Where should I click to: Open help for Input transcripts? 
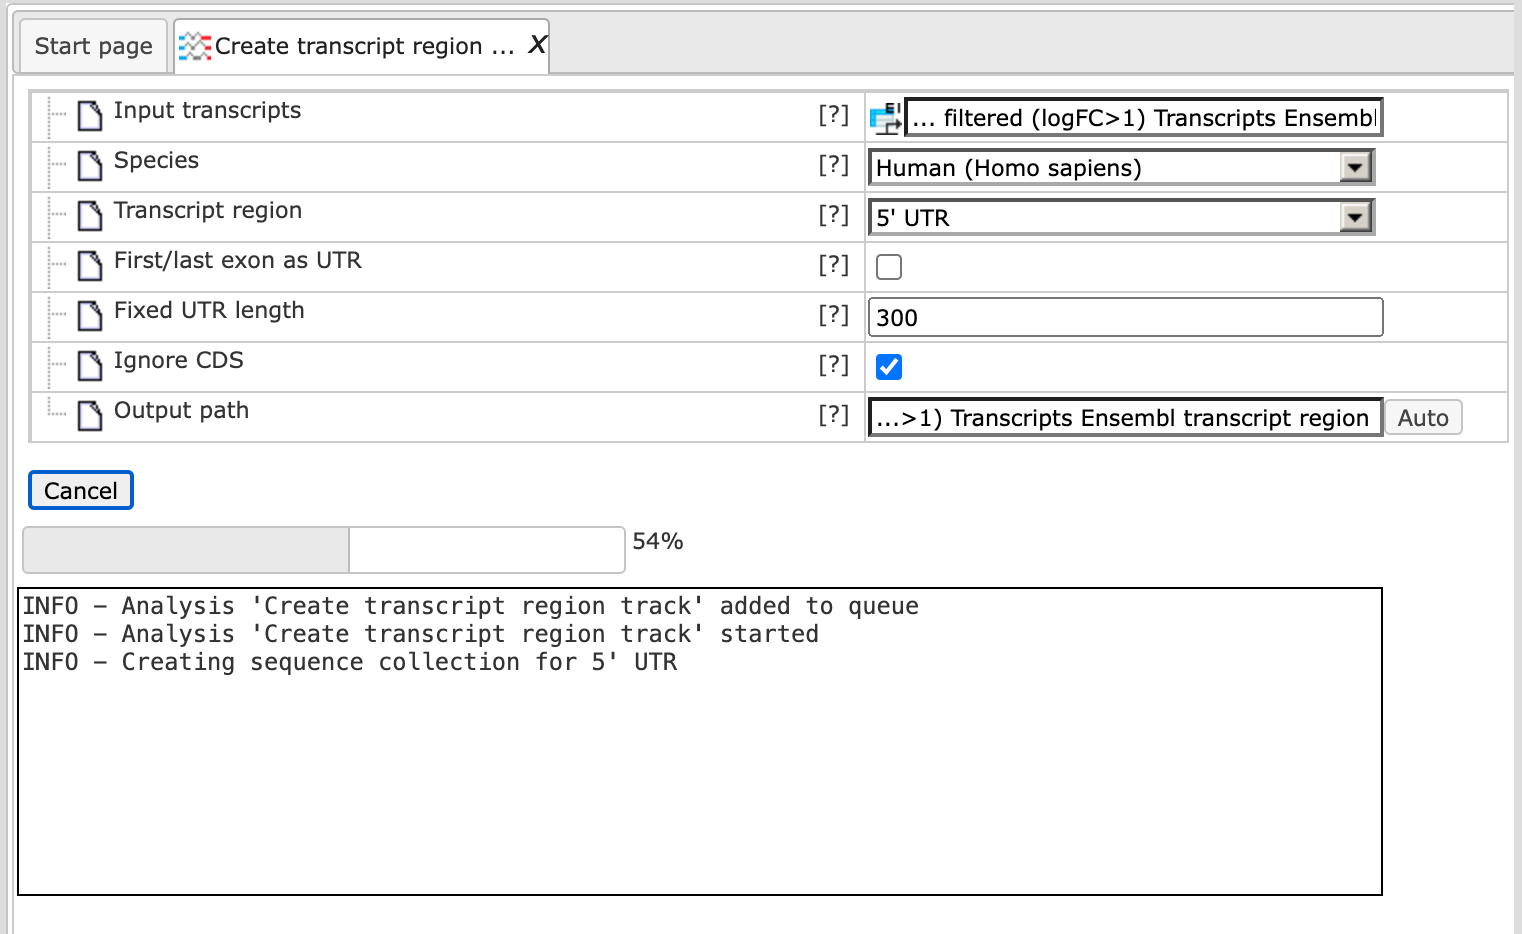(833, 115)
